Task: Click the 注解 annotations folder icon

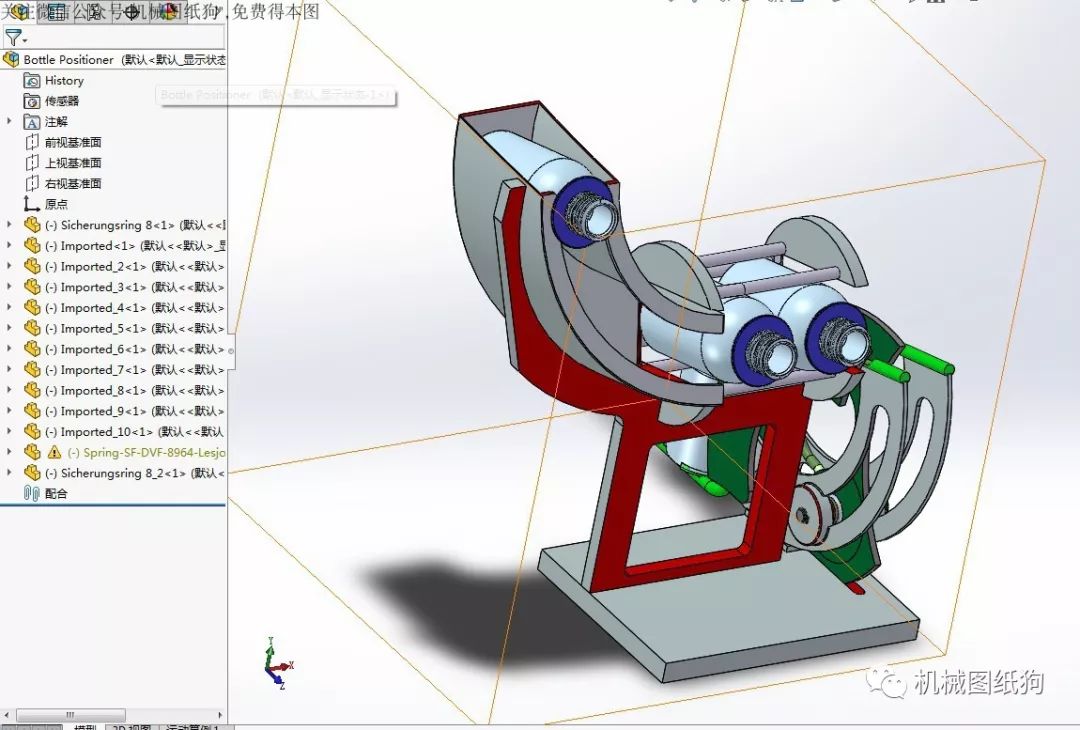Action: [x=32, y=122]
